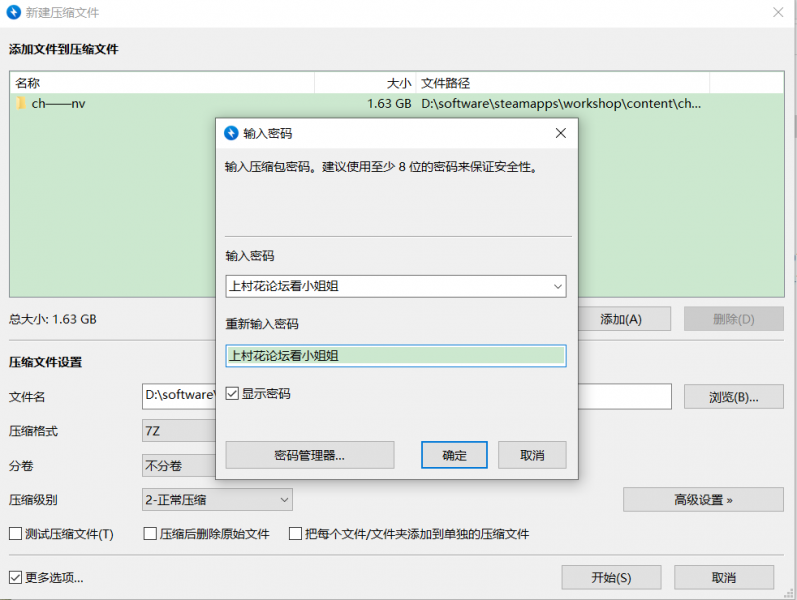The width and height of the screenshot is (797, 600).
Task: Check the option to add each file to separate archive
Action: 296,534
